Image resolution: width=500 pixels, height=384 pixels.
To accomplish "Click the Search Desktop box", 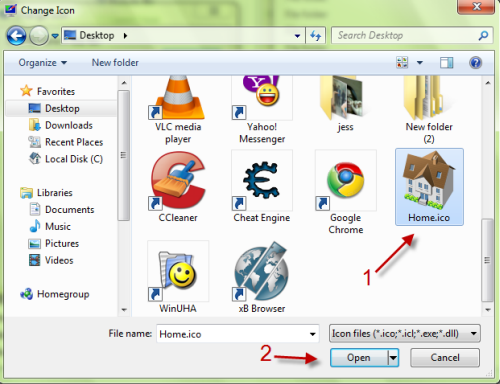I will (412, 35).
